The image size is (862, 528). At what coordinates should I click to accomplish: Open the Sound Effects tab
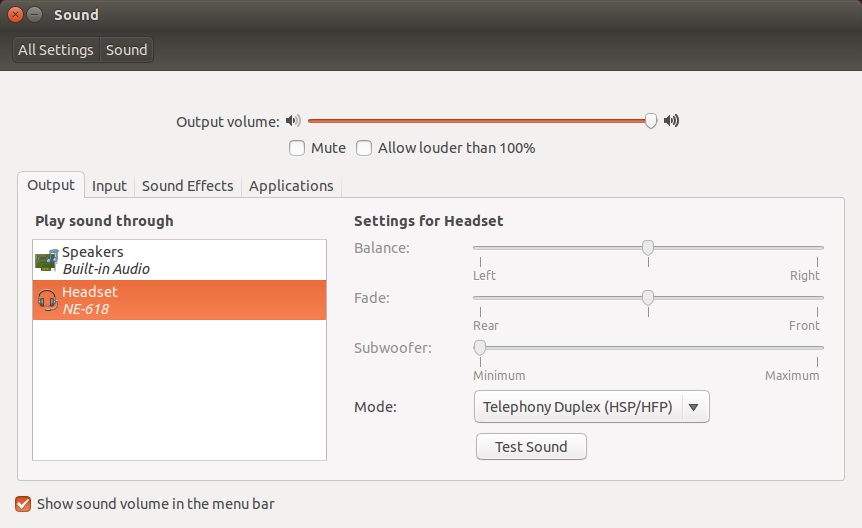[x=187, y=186]
